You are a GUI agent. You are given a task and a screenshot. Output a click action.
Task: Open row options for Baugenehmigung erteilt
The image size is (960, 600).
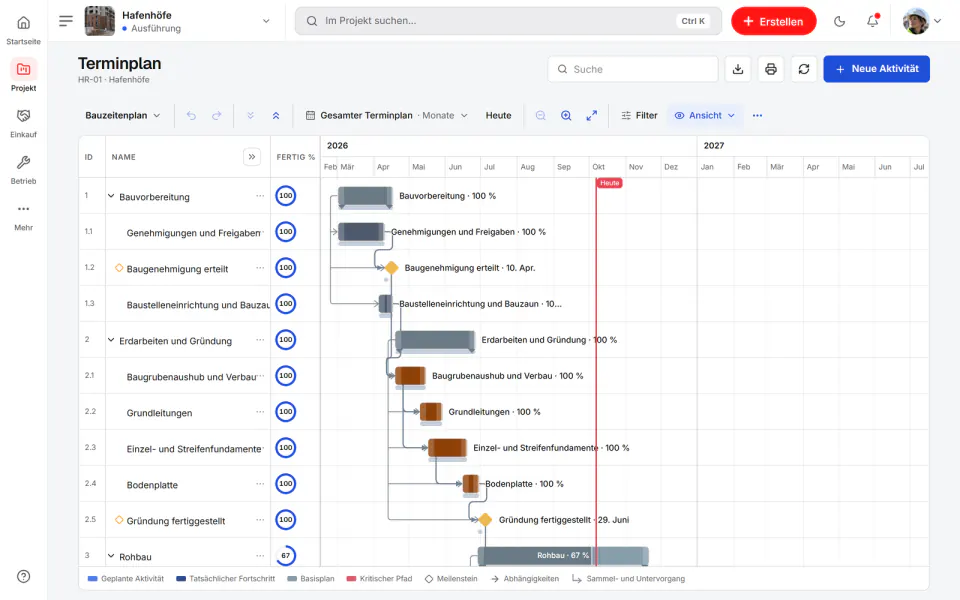point(260,268)
